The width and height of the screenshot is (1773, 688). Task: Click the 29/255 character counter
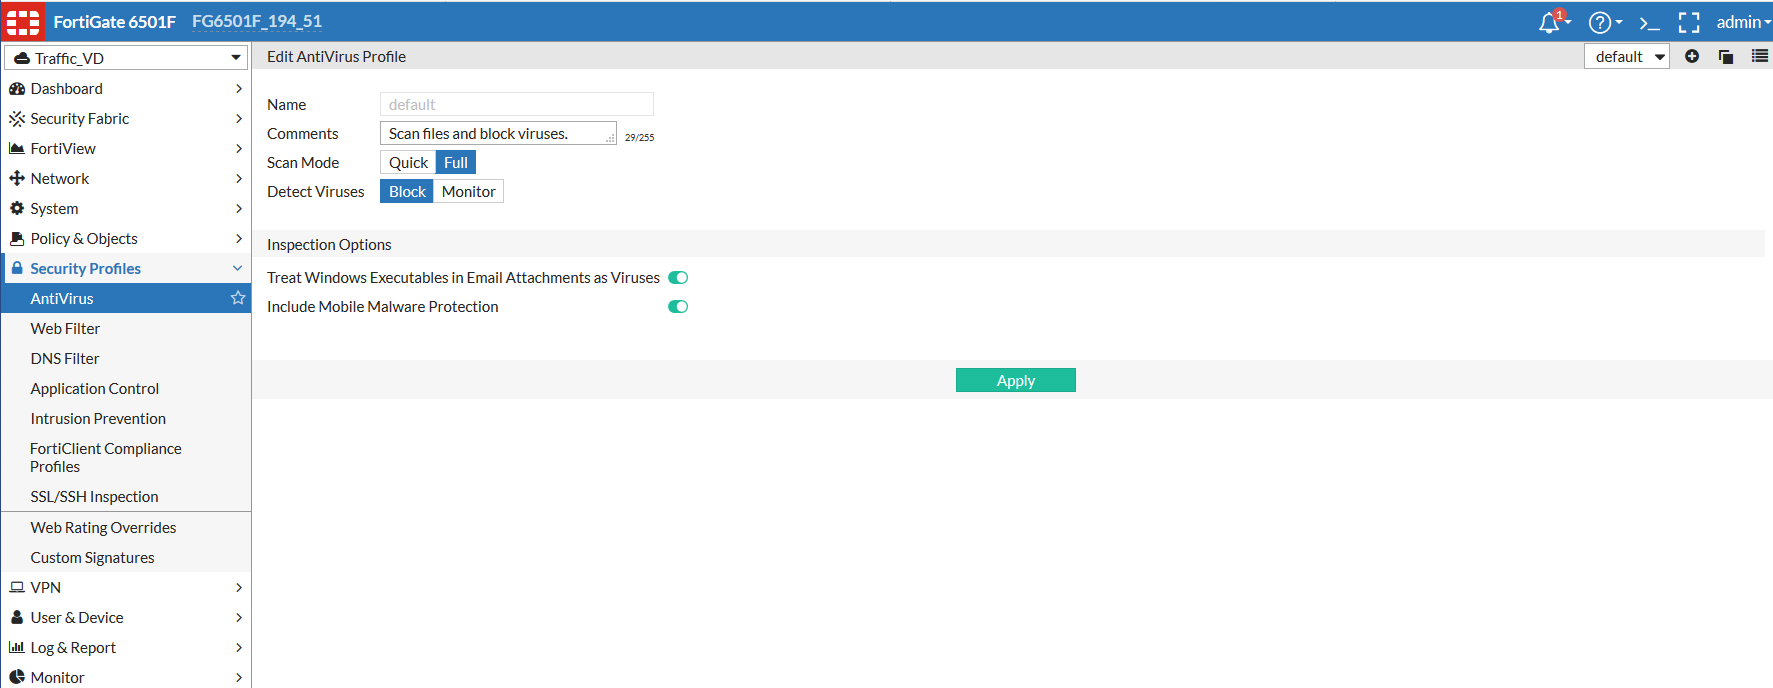click(639, 138)
